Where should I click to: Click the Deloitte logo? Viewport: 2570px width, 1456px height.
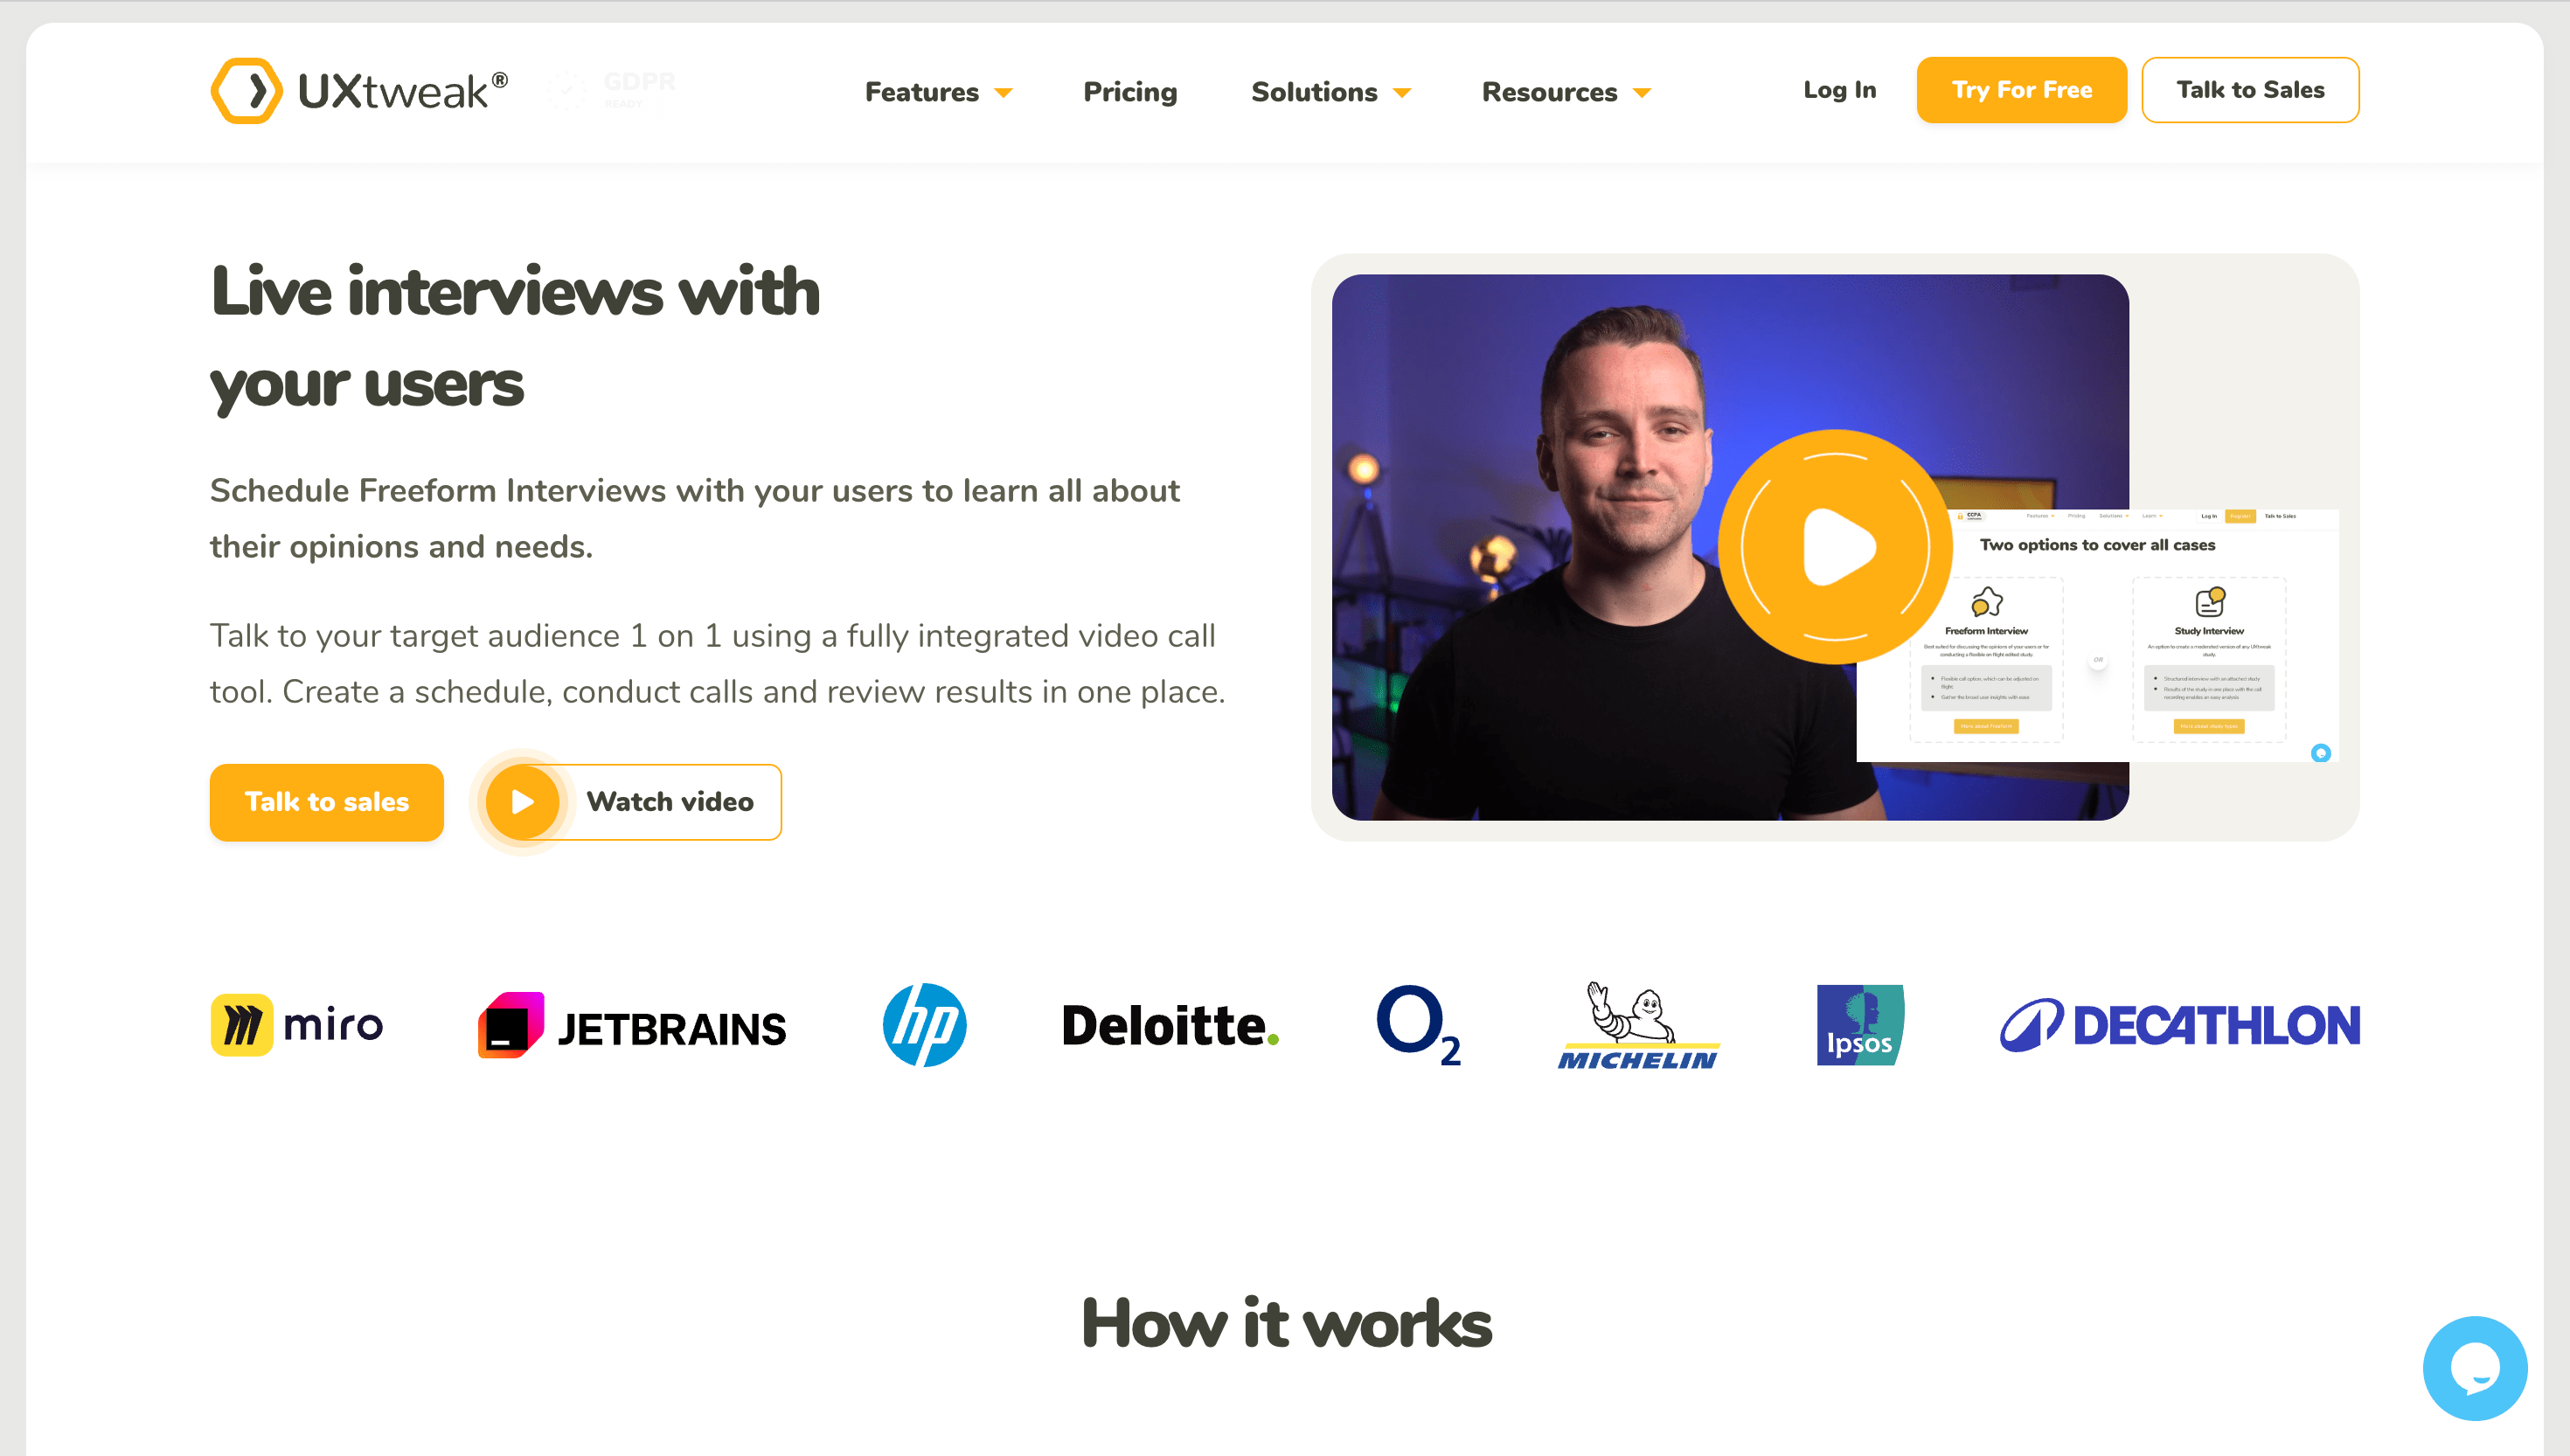pyautogui.click(x=1170, y=1026)
